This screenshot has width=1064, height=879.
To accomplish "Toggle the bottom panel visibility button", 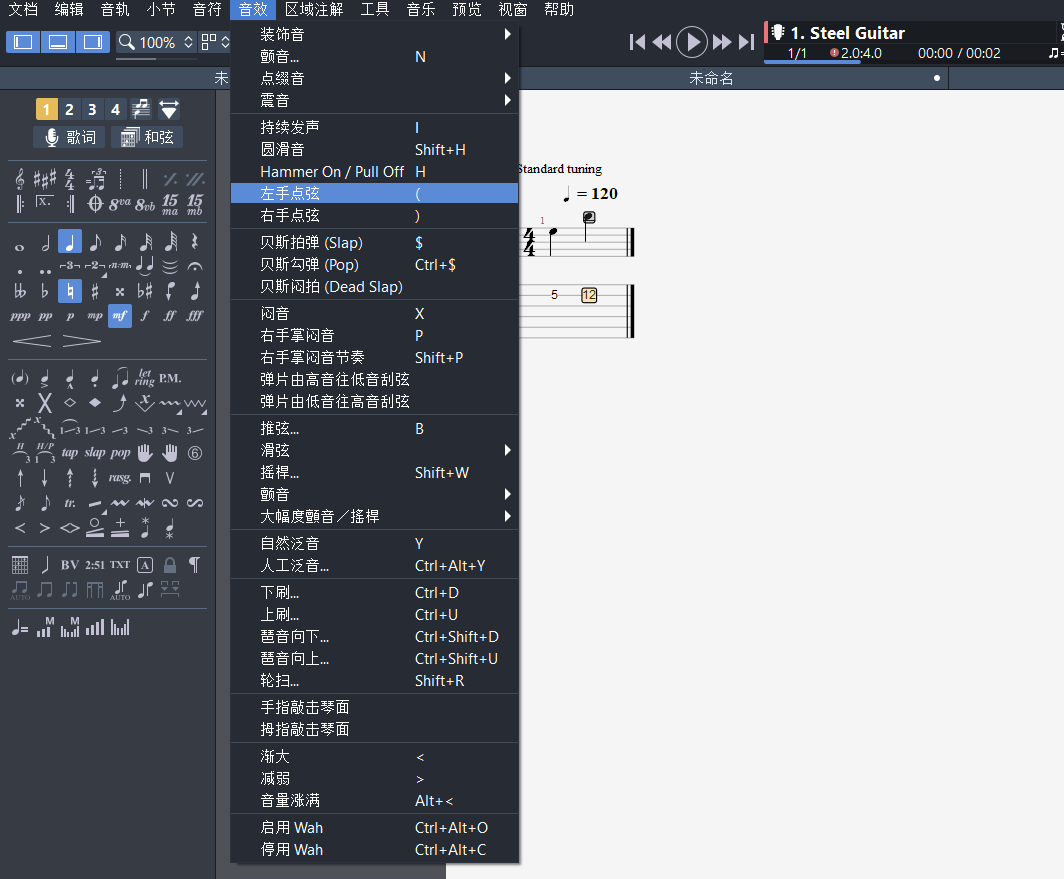I will pos(58,42).
